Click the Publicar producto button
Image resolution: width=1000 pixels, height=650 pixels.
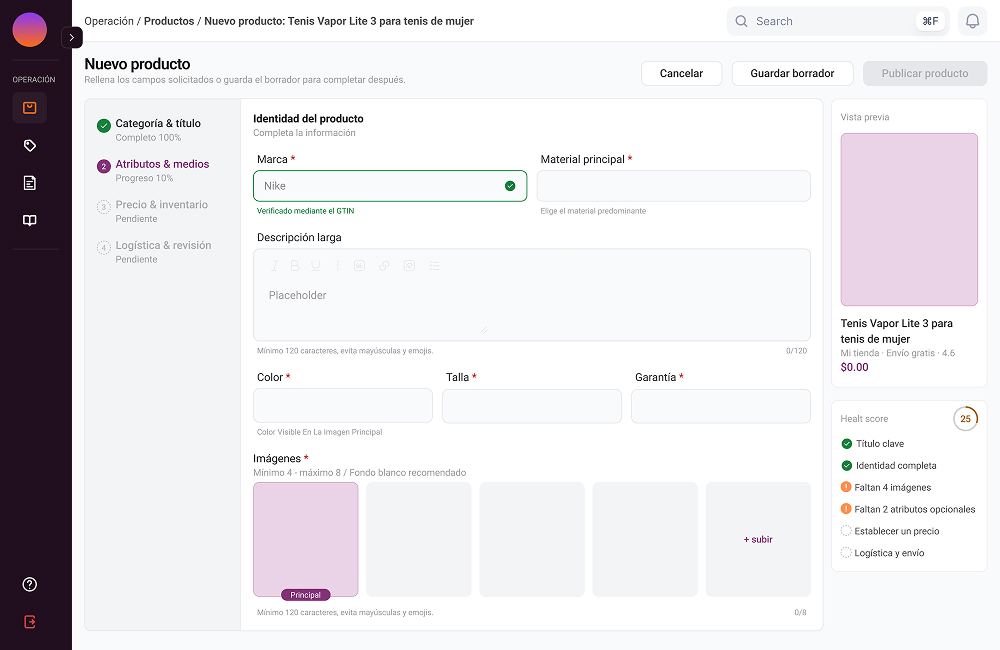pyautogui.click(x=925, y=73)
